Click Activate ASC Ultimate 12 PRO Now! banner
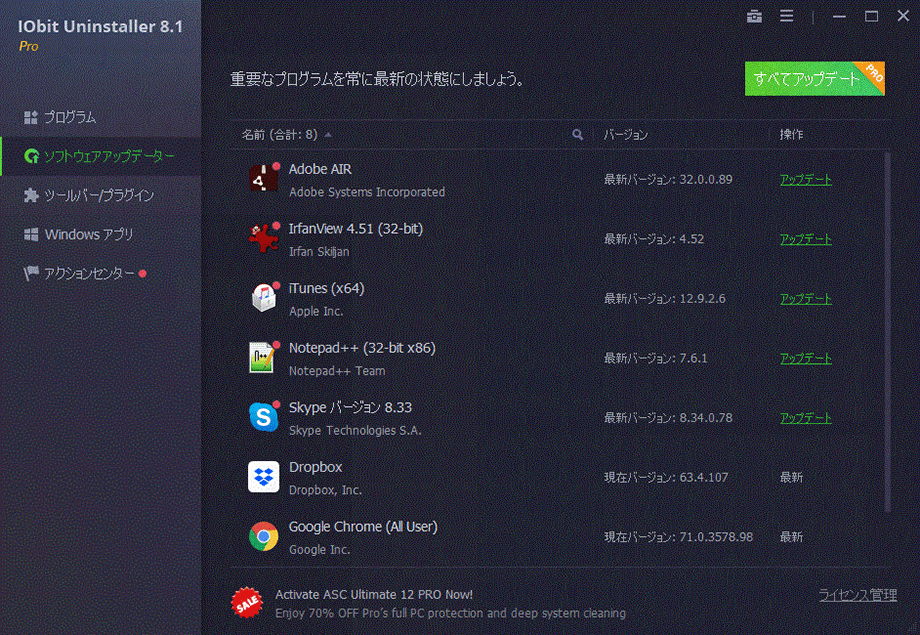This screenshot has height=635, width=920. coord(374,595)
